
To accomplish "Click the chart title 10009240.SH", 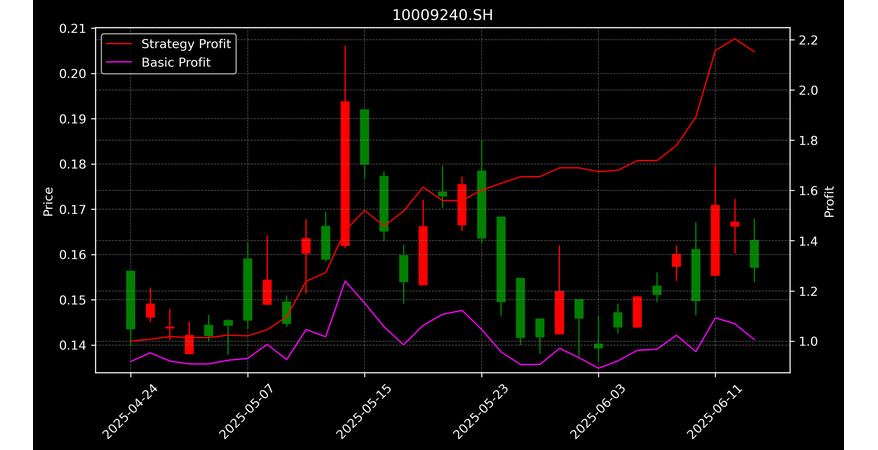I will coord(442,15).
